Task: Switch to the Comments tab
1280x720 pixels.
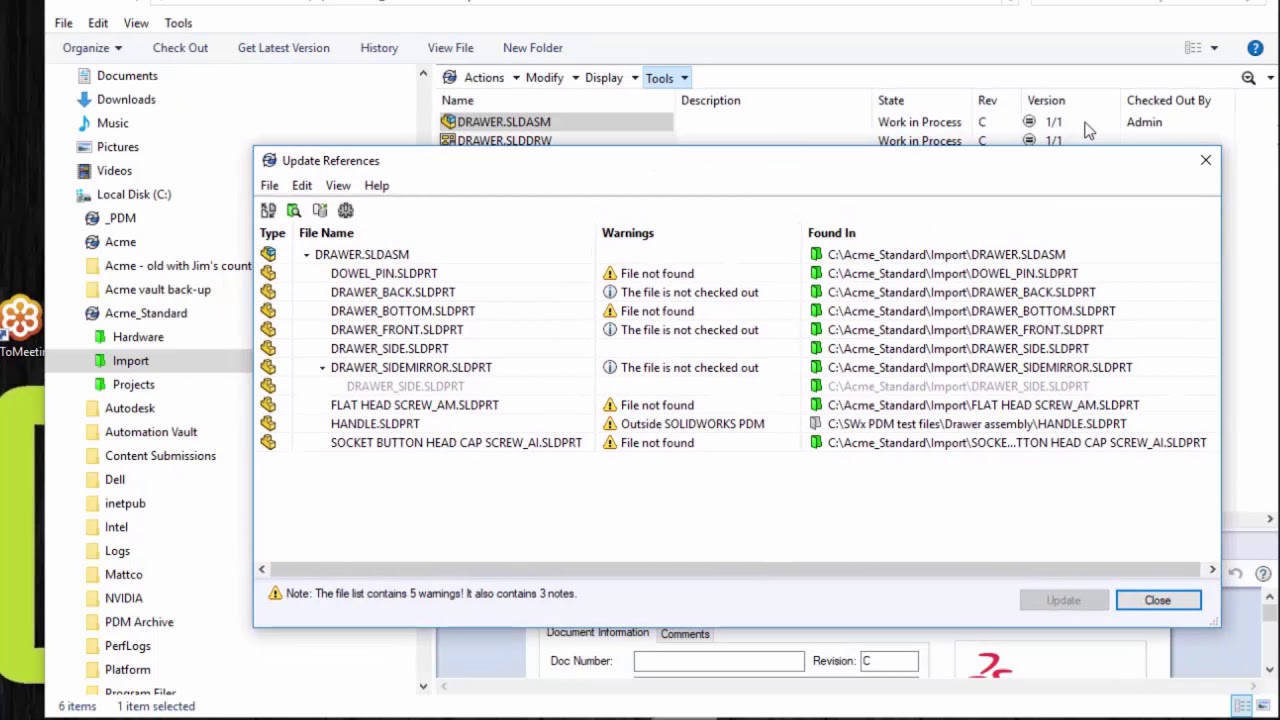Action: 685,634
